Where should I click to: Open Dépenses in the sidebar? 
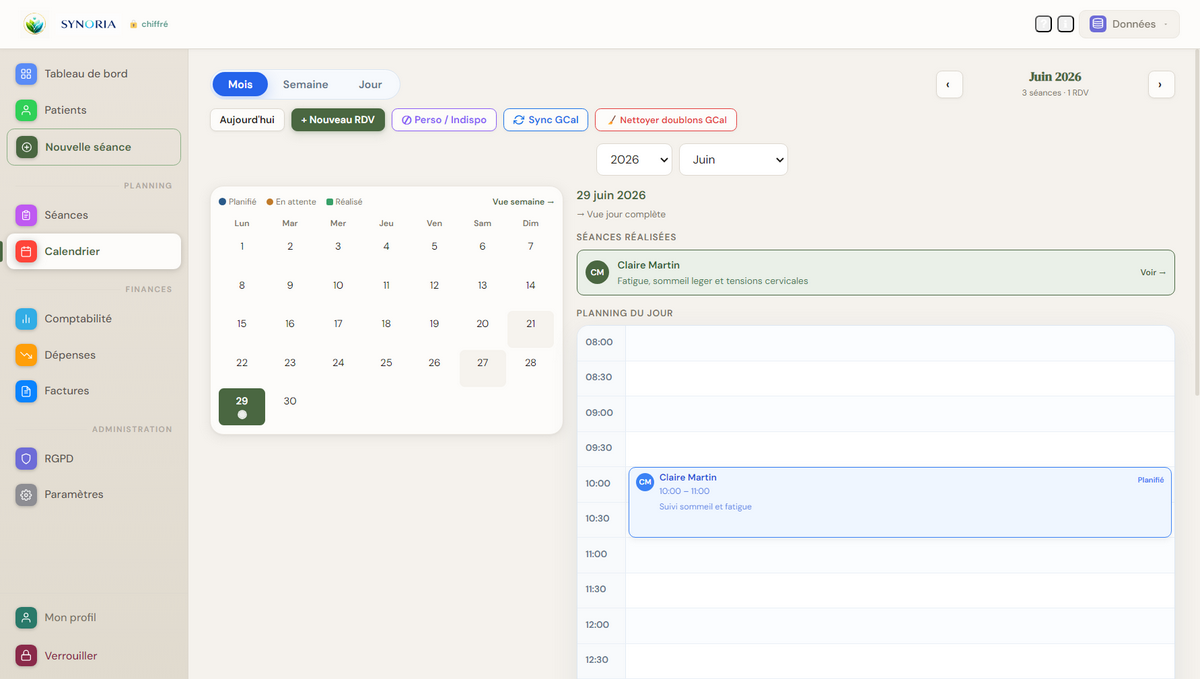94,355
